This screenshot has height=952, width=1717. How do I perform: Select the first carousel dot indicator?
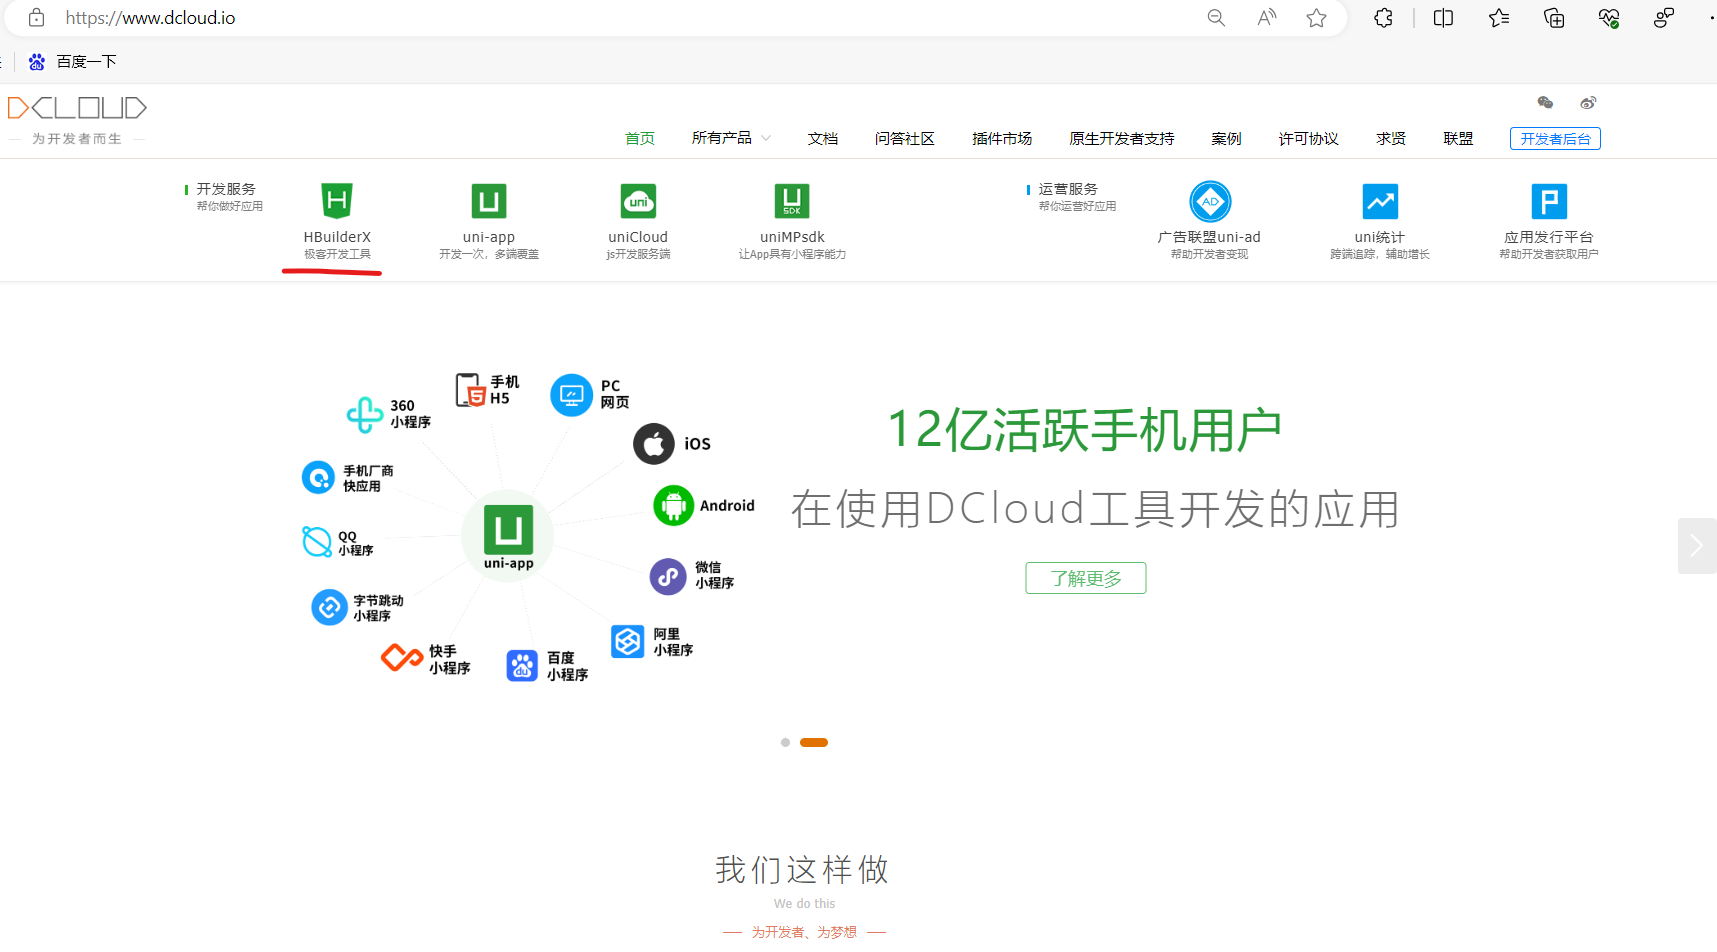(785, 742)
